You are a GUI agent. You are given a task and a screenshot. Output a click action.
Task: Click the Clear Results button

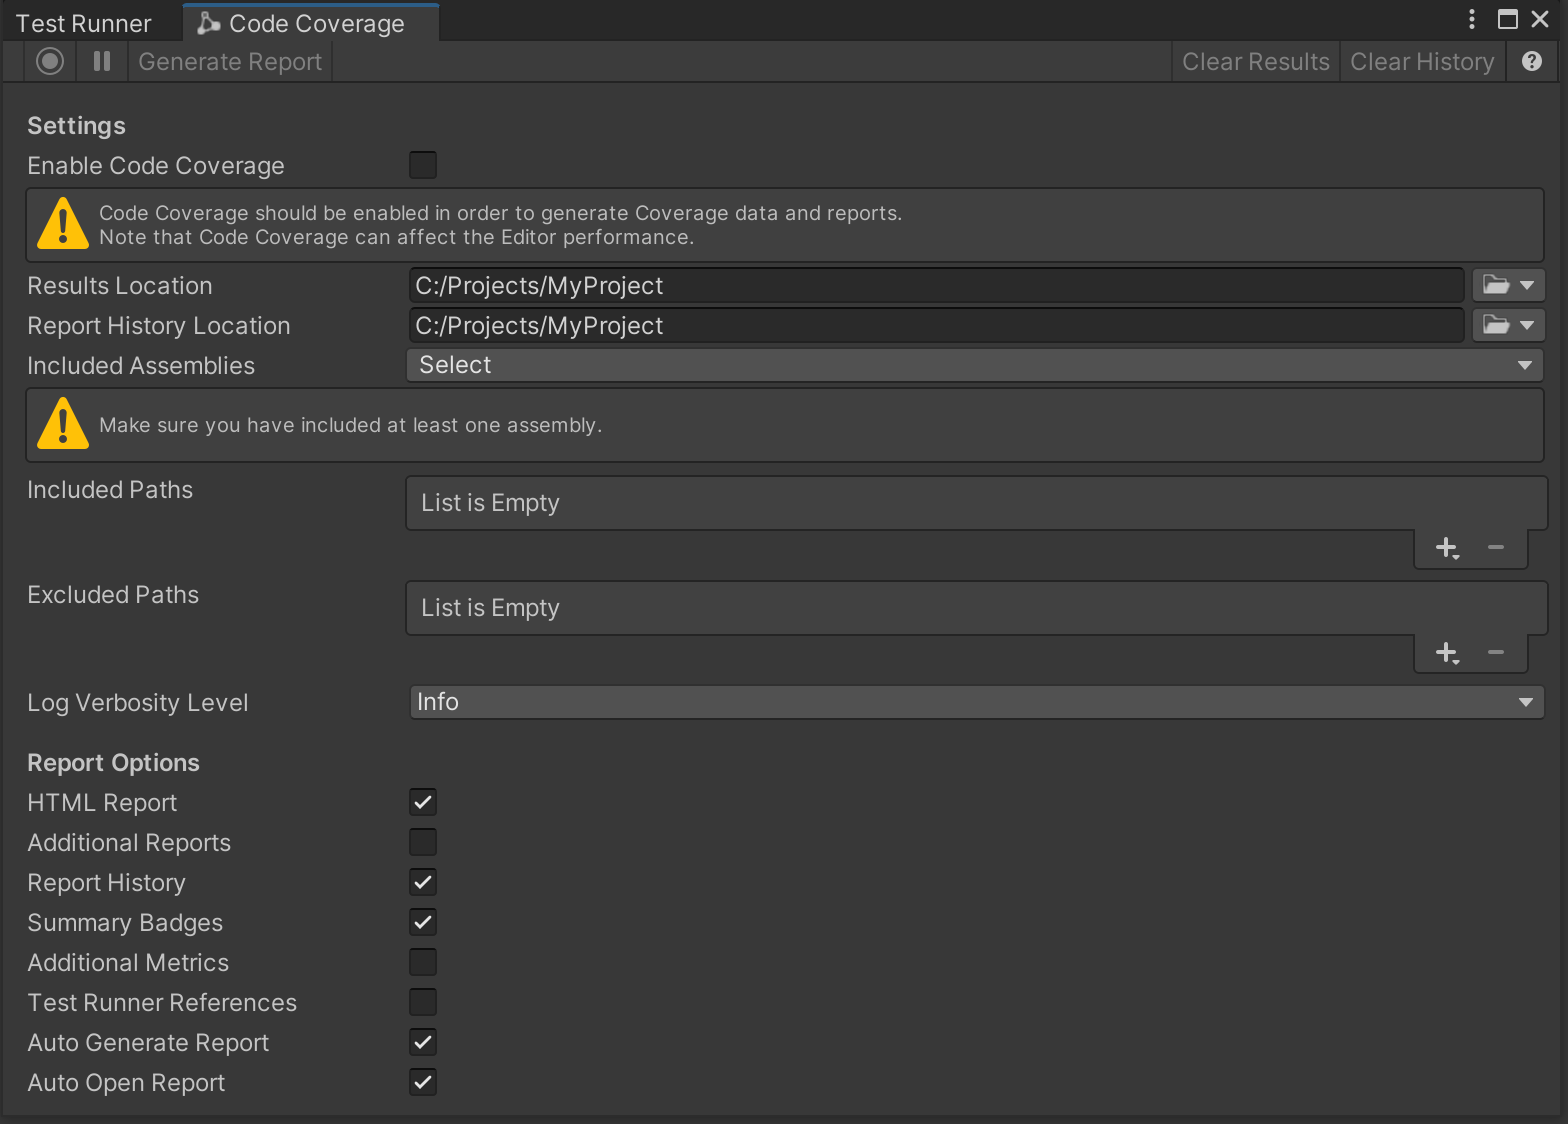tap(1255, 62)
